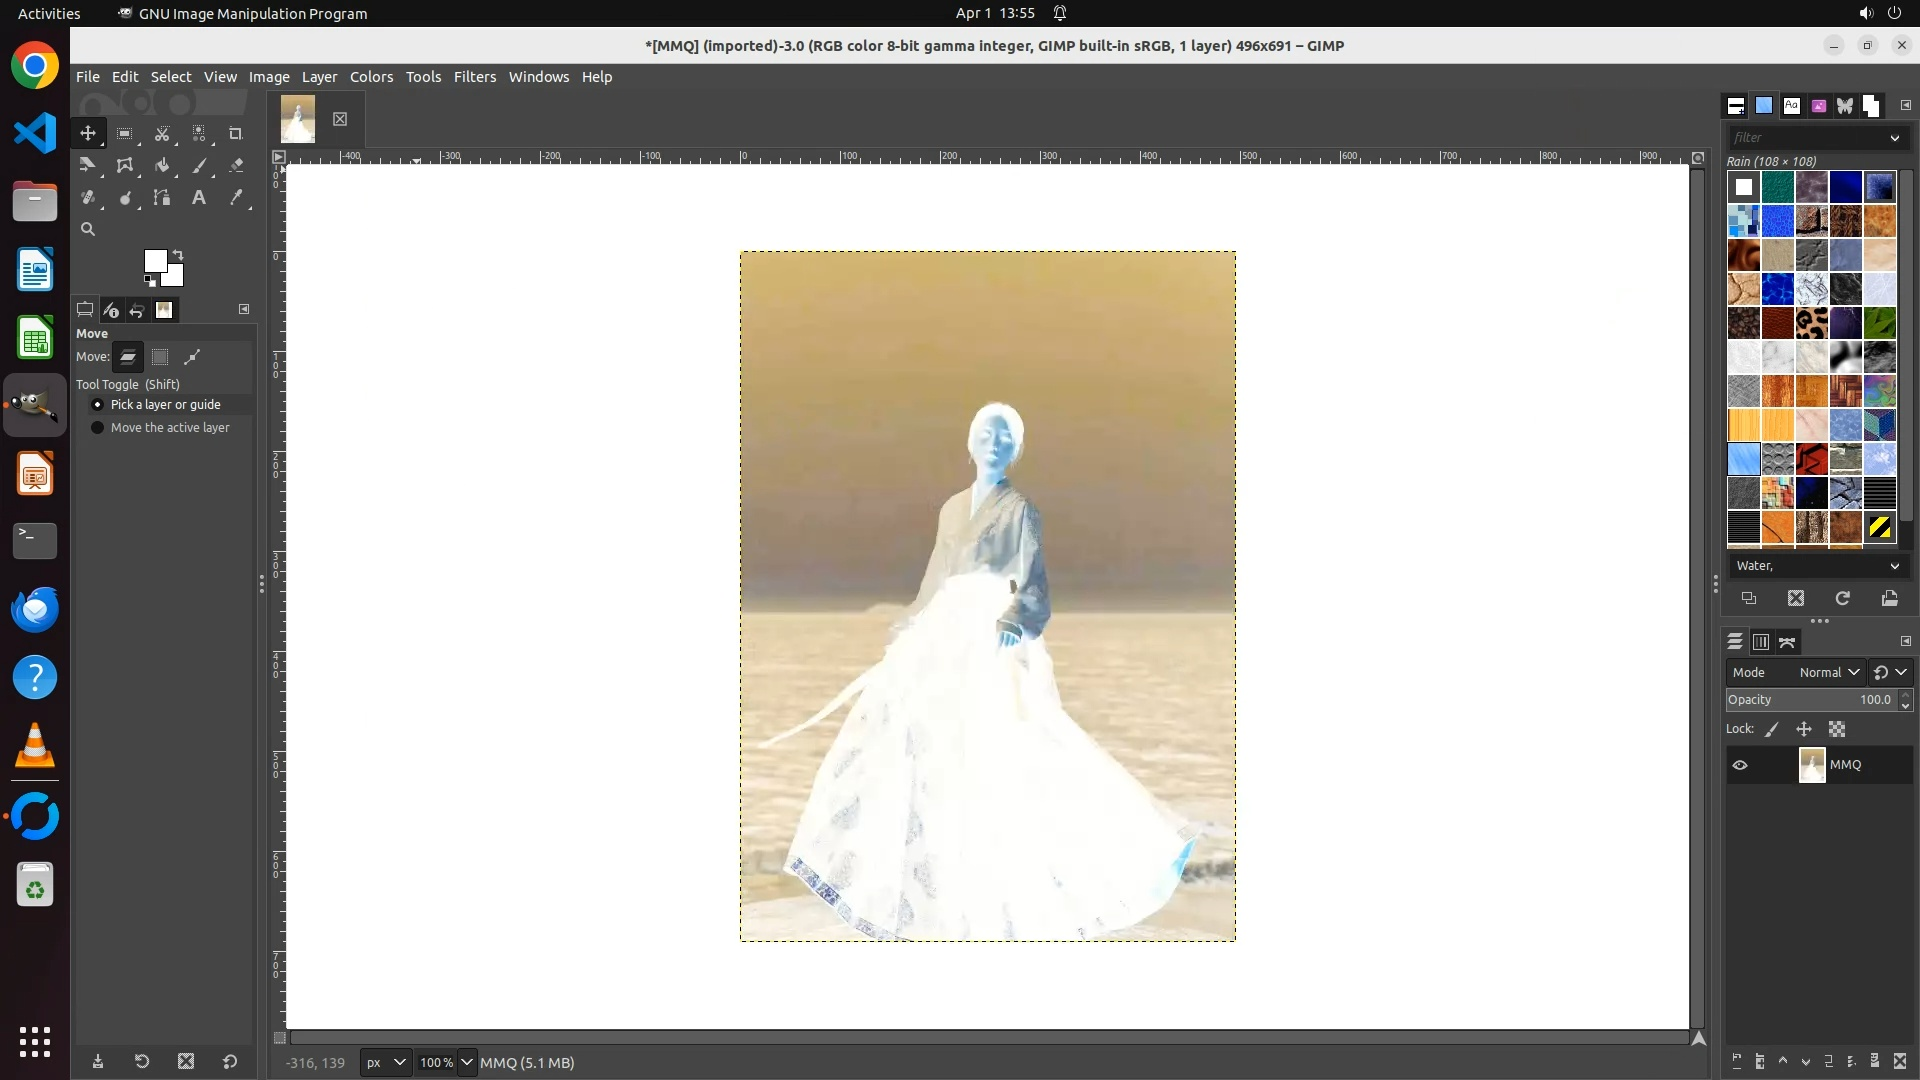Screen dimensions: 1920x1080
Task: Select the Text tool
Action: click(199, 198)
